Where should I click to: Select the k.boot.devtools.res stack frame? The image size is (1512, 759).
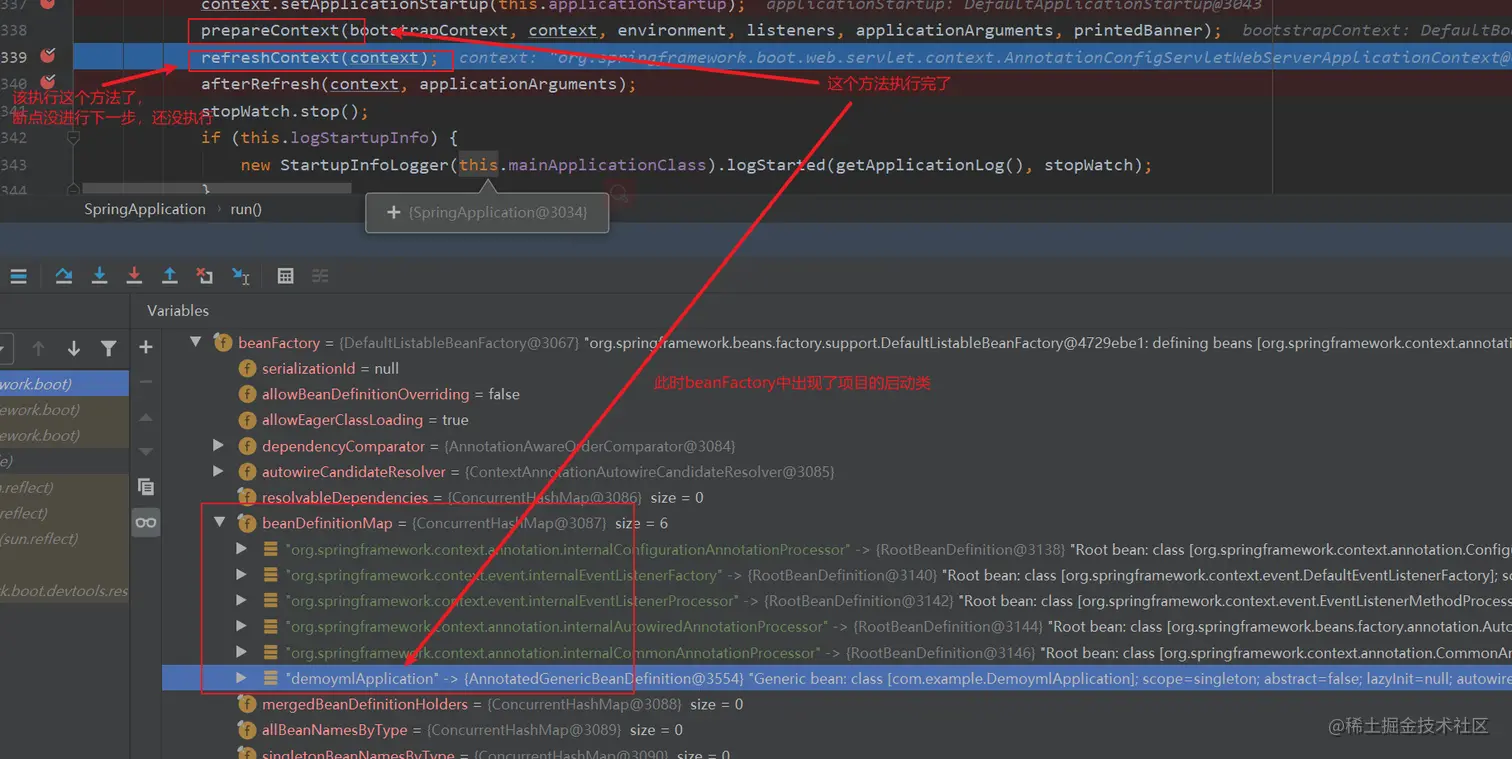pos(64,591)
